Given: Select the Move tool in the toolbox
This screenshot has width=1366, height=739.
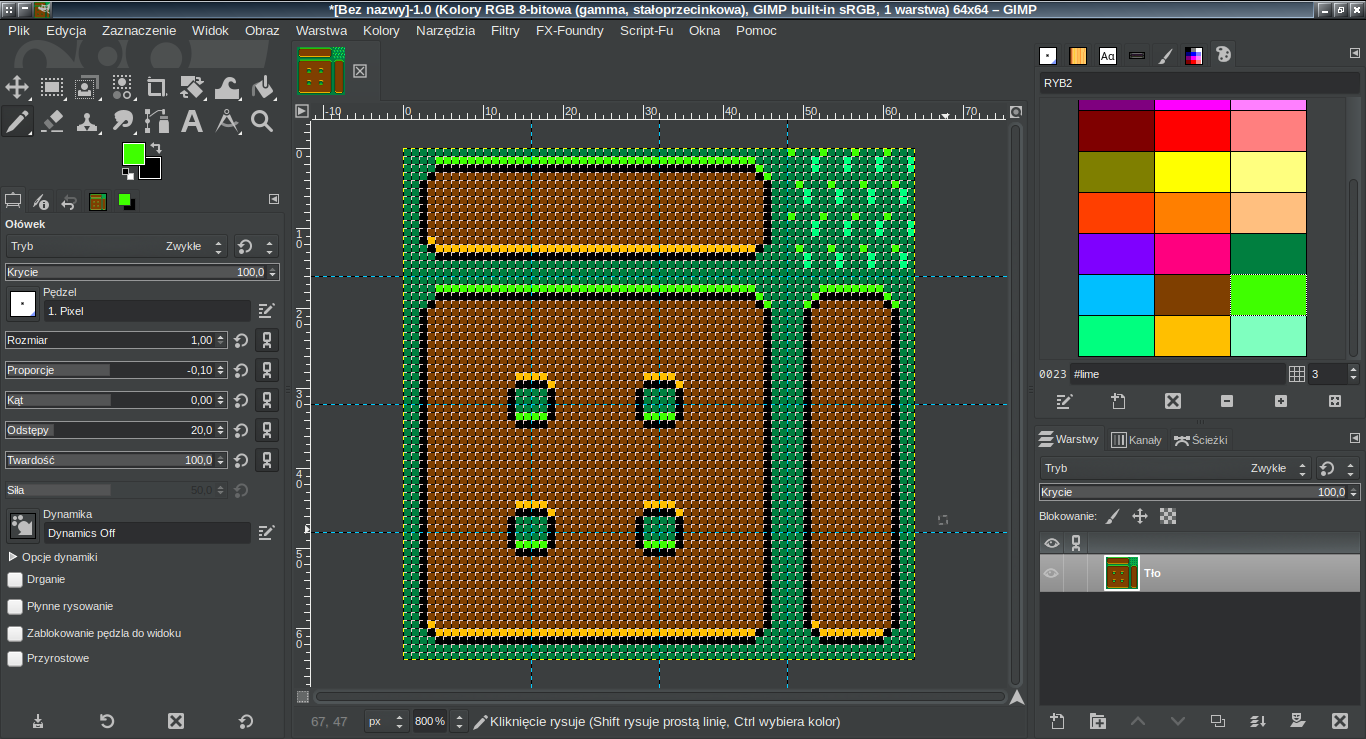Looking at the screenshot, I should pyautogui.click(x=17, y=87).
